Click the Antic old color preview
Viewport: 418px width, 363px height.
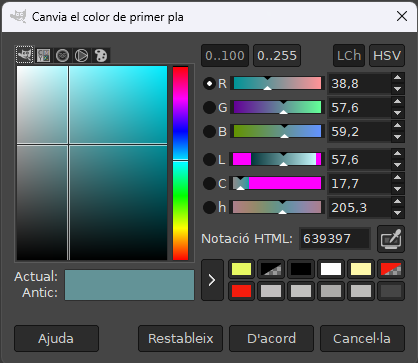(x=129, y=293)
